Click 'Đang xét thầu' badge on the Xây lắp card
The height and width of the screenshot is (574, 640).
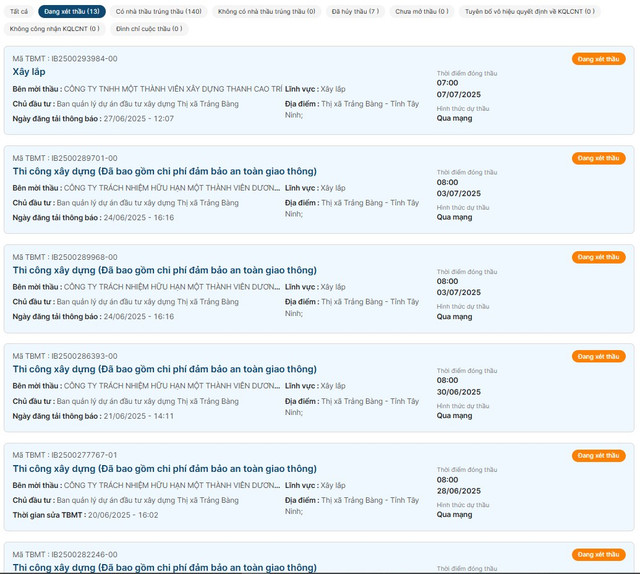[598, 59]
